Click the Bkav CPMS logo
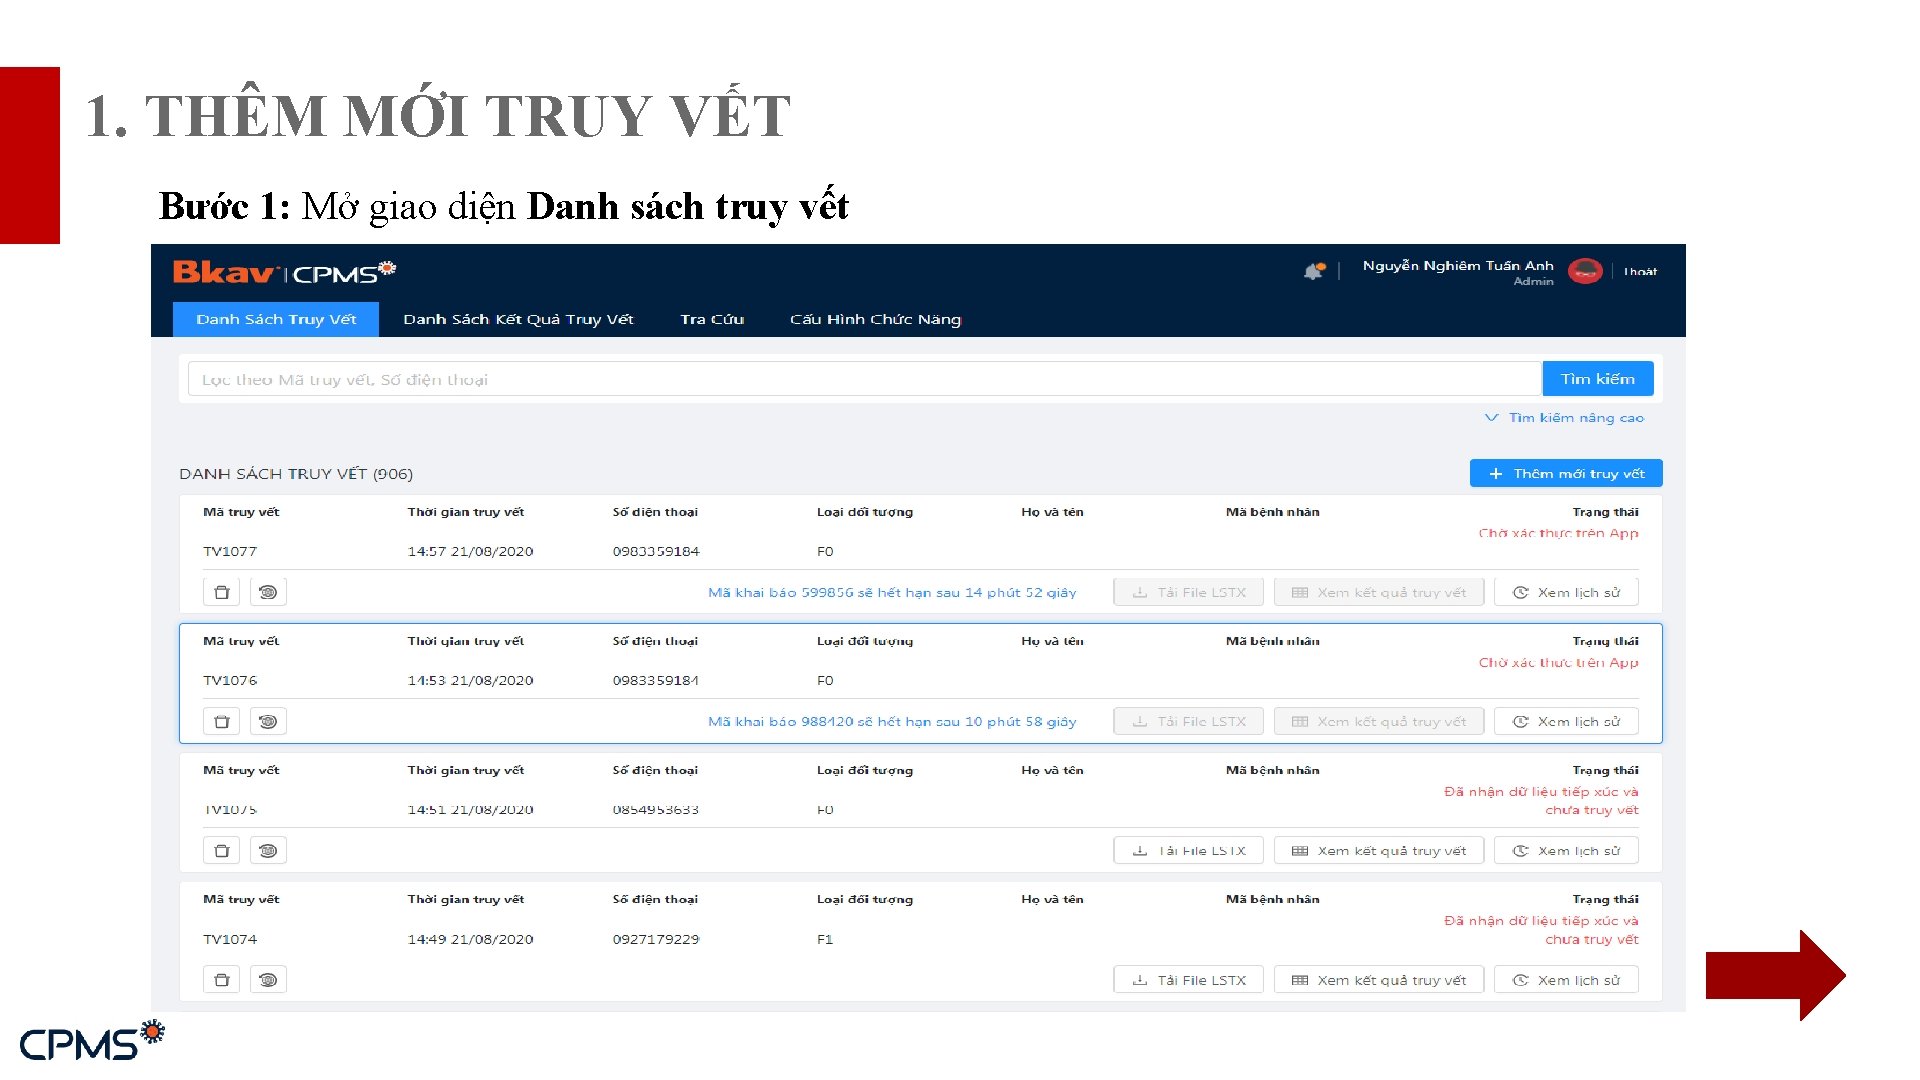 coord(284,272)
